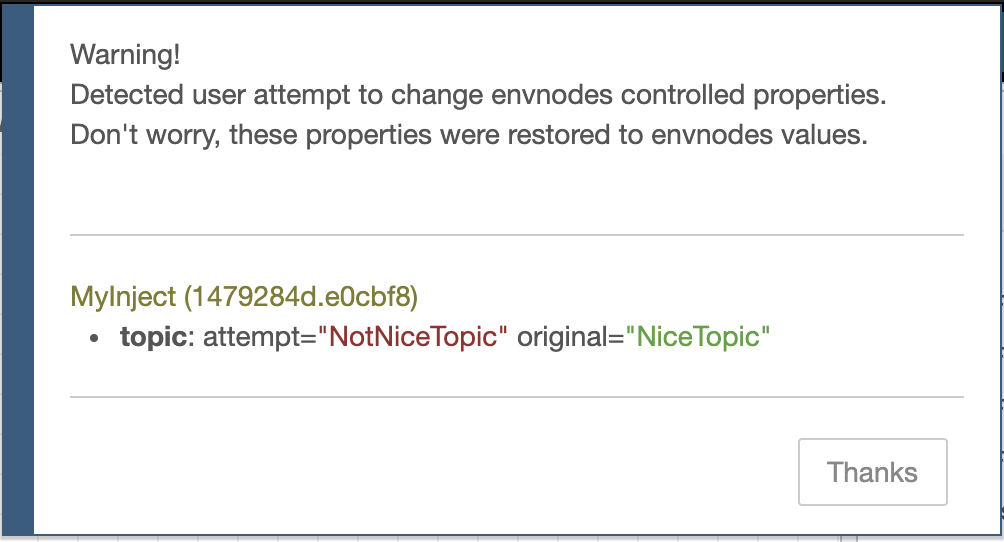Screen dimensions: 1004x542
Task: Select the green "NiceTopic" original value
Action: [697, 336]
